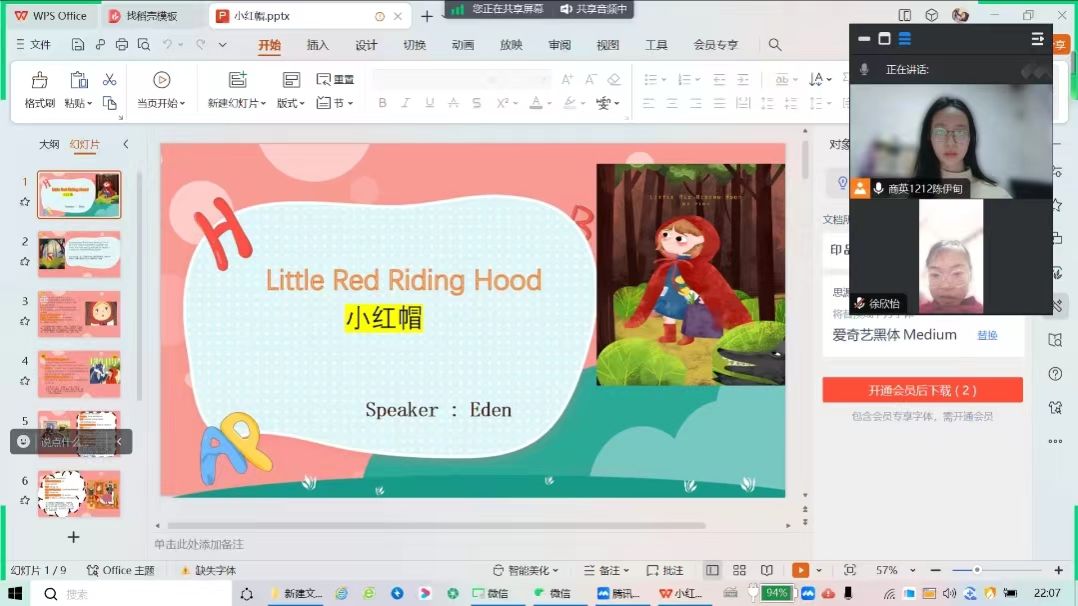Click the Print icon in quick access bar
The image size is (1078, 606).
(x=122, y=45)
